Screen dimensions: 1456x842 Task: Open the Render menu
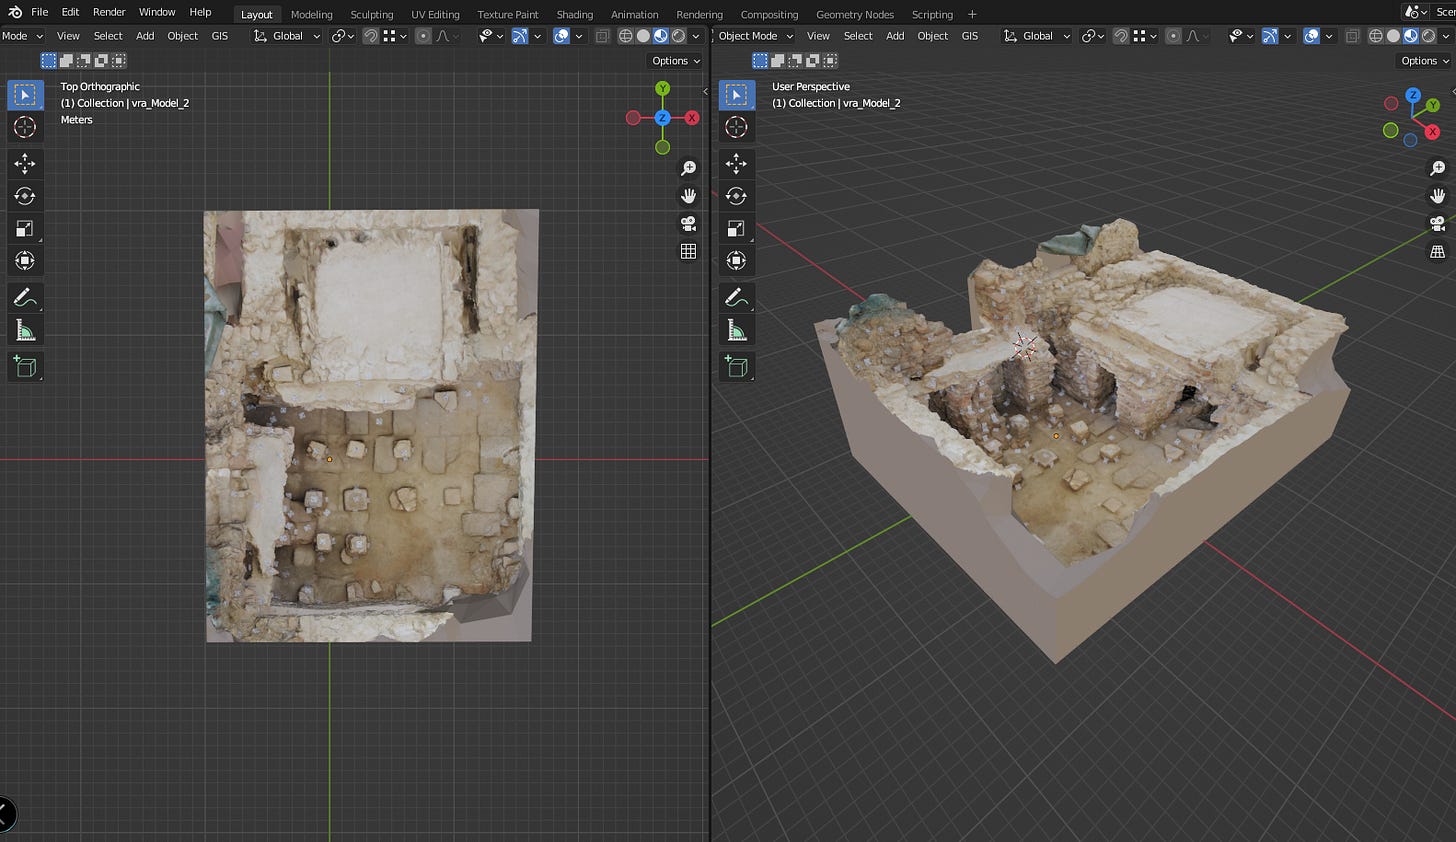coord(109,12)
